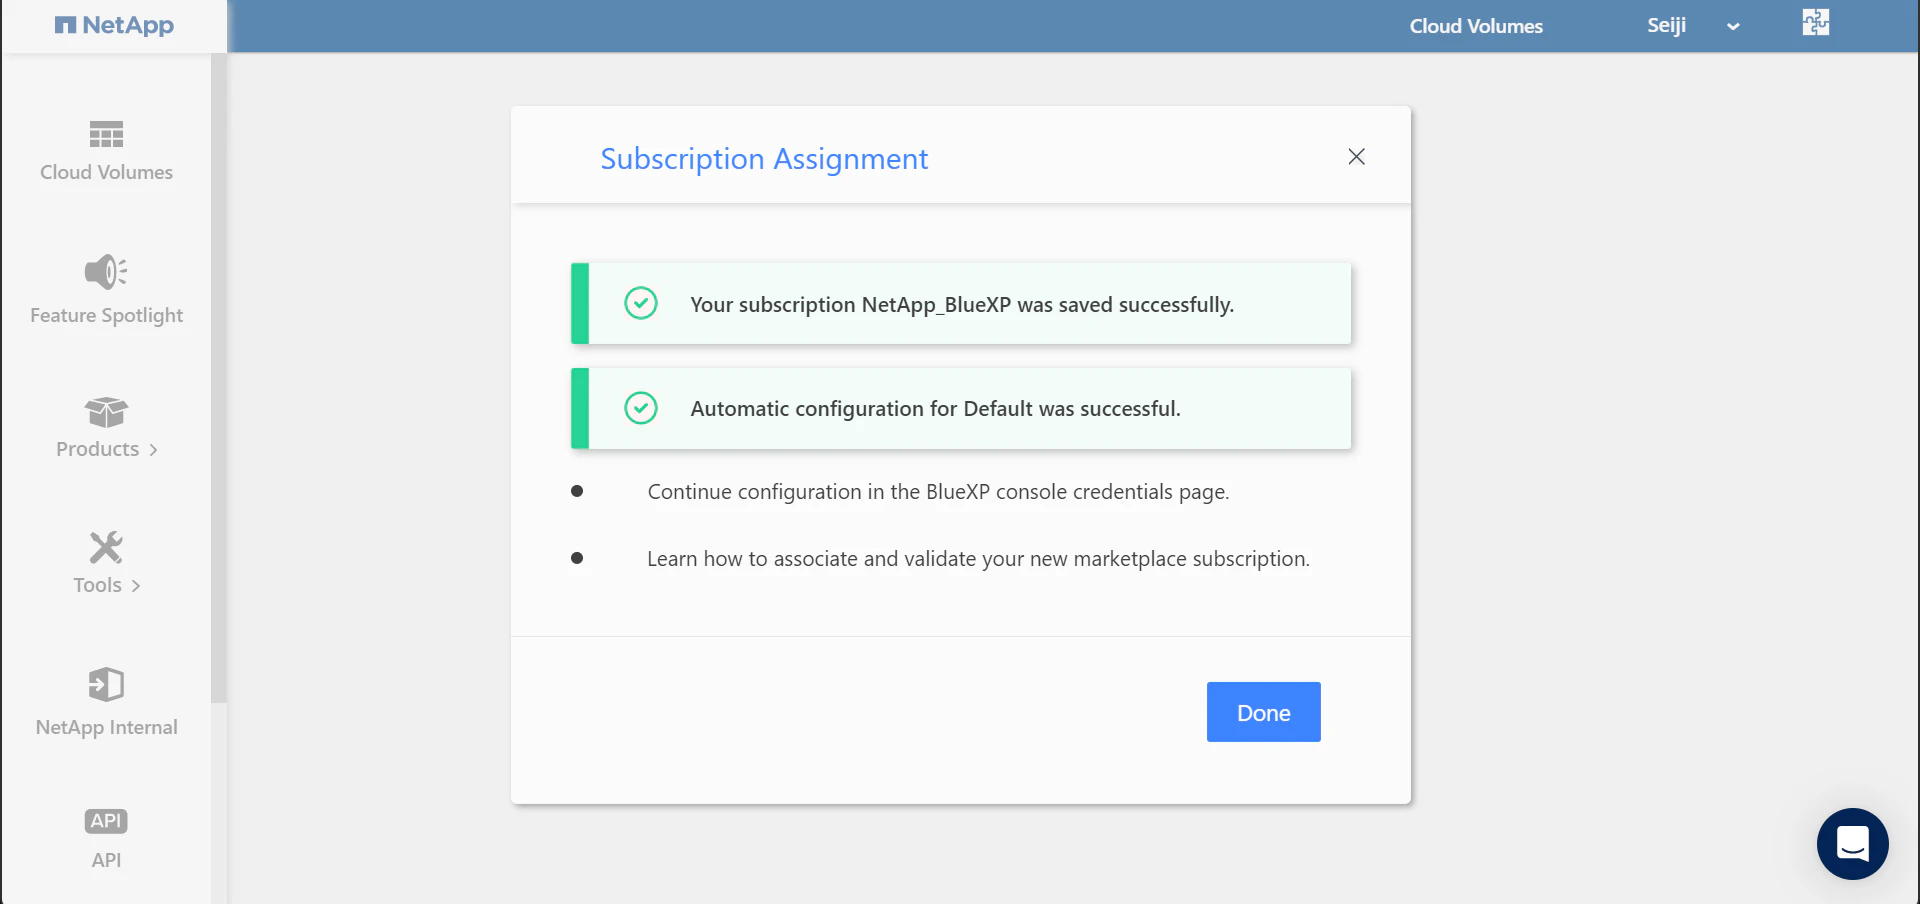Open the Feature Spotlight sidebar label
Screen dimensions: 1920x904
pyautogui.click(x=106, y=315)
